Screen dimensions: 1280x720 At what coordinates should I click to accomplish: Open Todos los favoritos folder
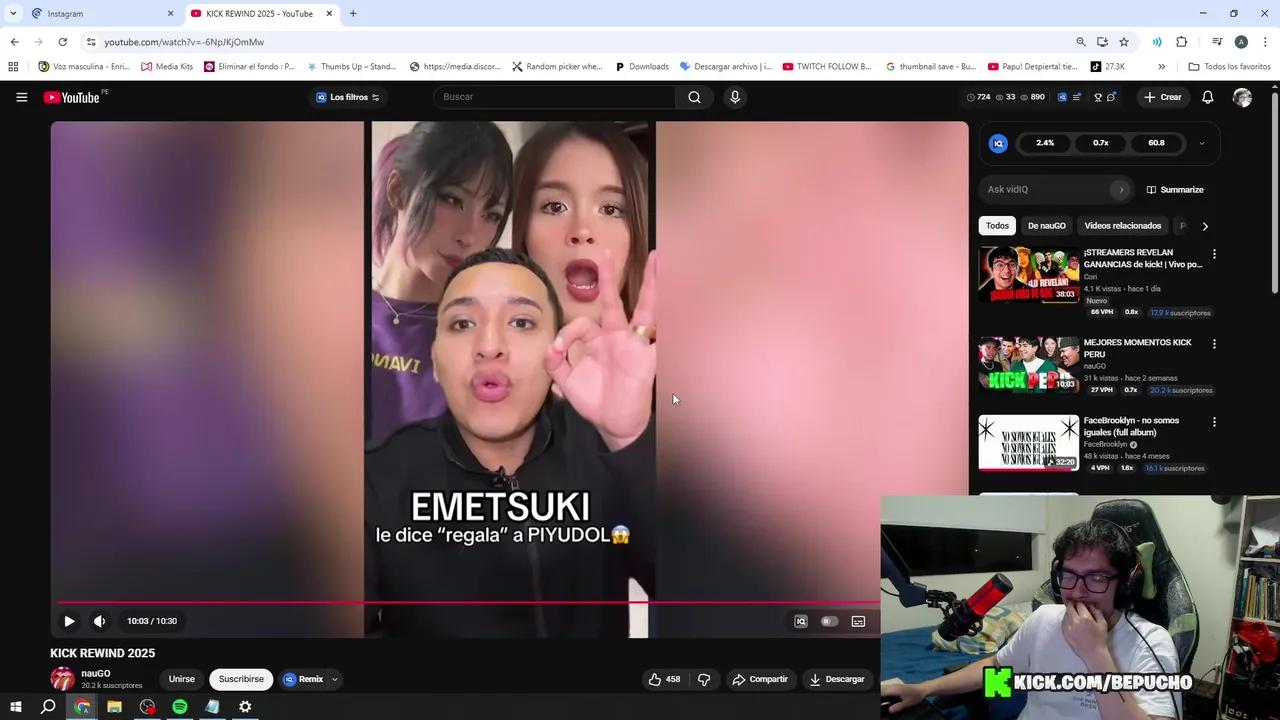(1229, 67)
